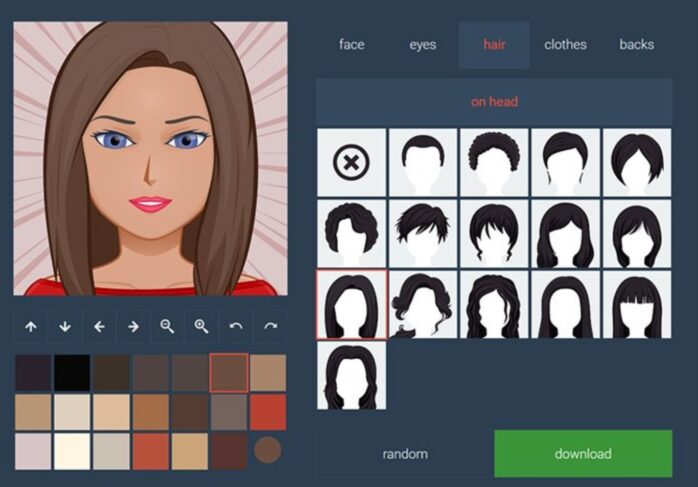Viewport: 698px width, 487px height.
Task: Redo the last change
Action: pyautogui.click(x=270, y=327)
